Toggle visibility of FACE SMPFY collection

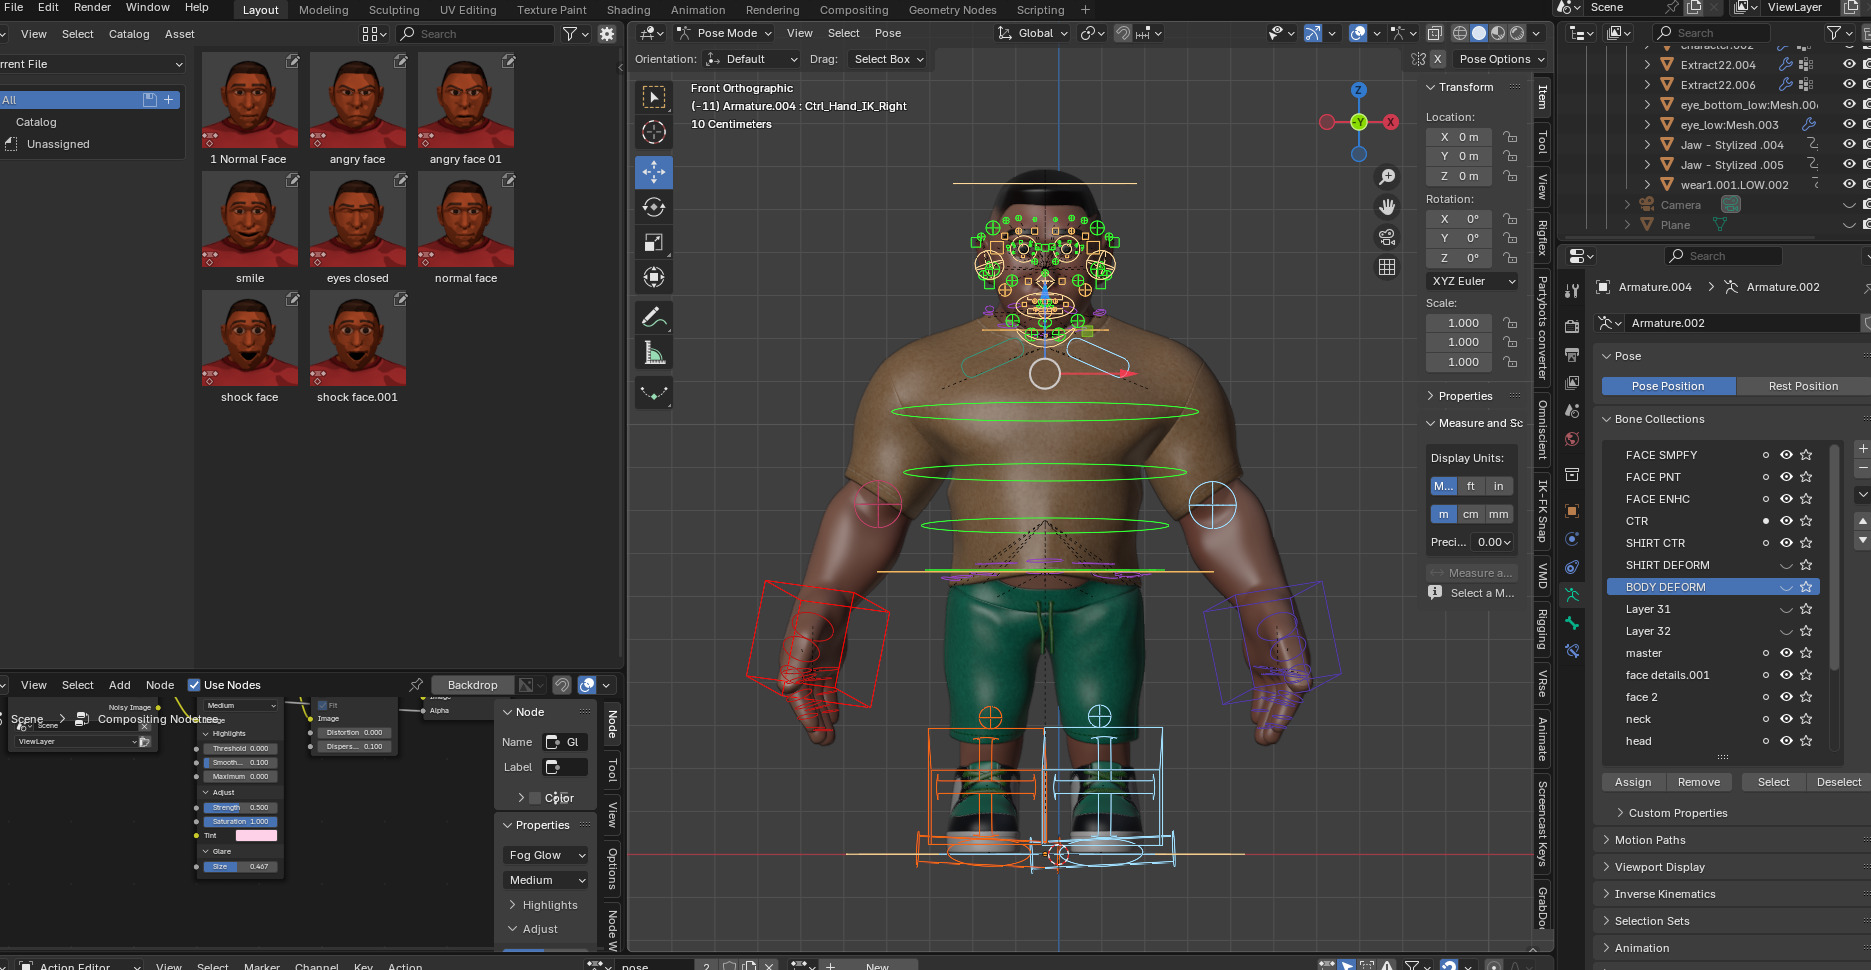pyautogui.click(x=1786, y=455)
